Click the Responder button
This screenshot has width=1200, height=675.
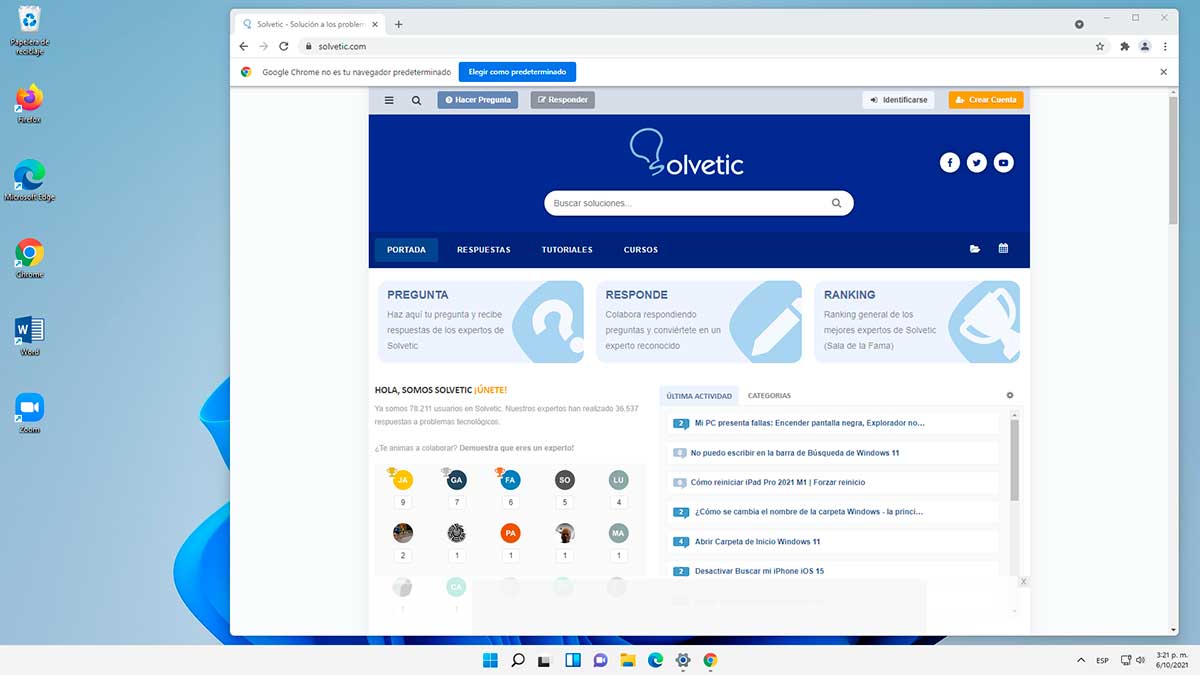pos(562,100)
